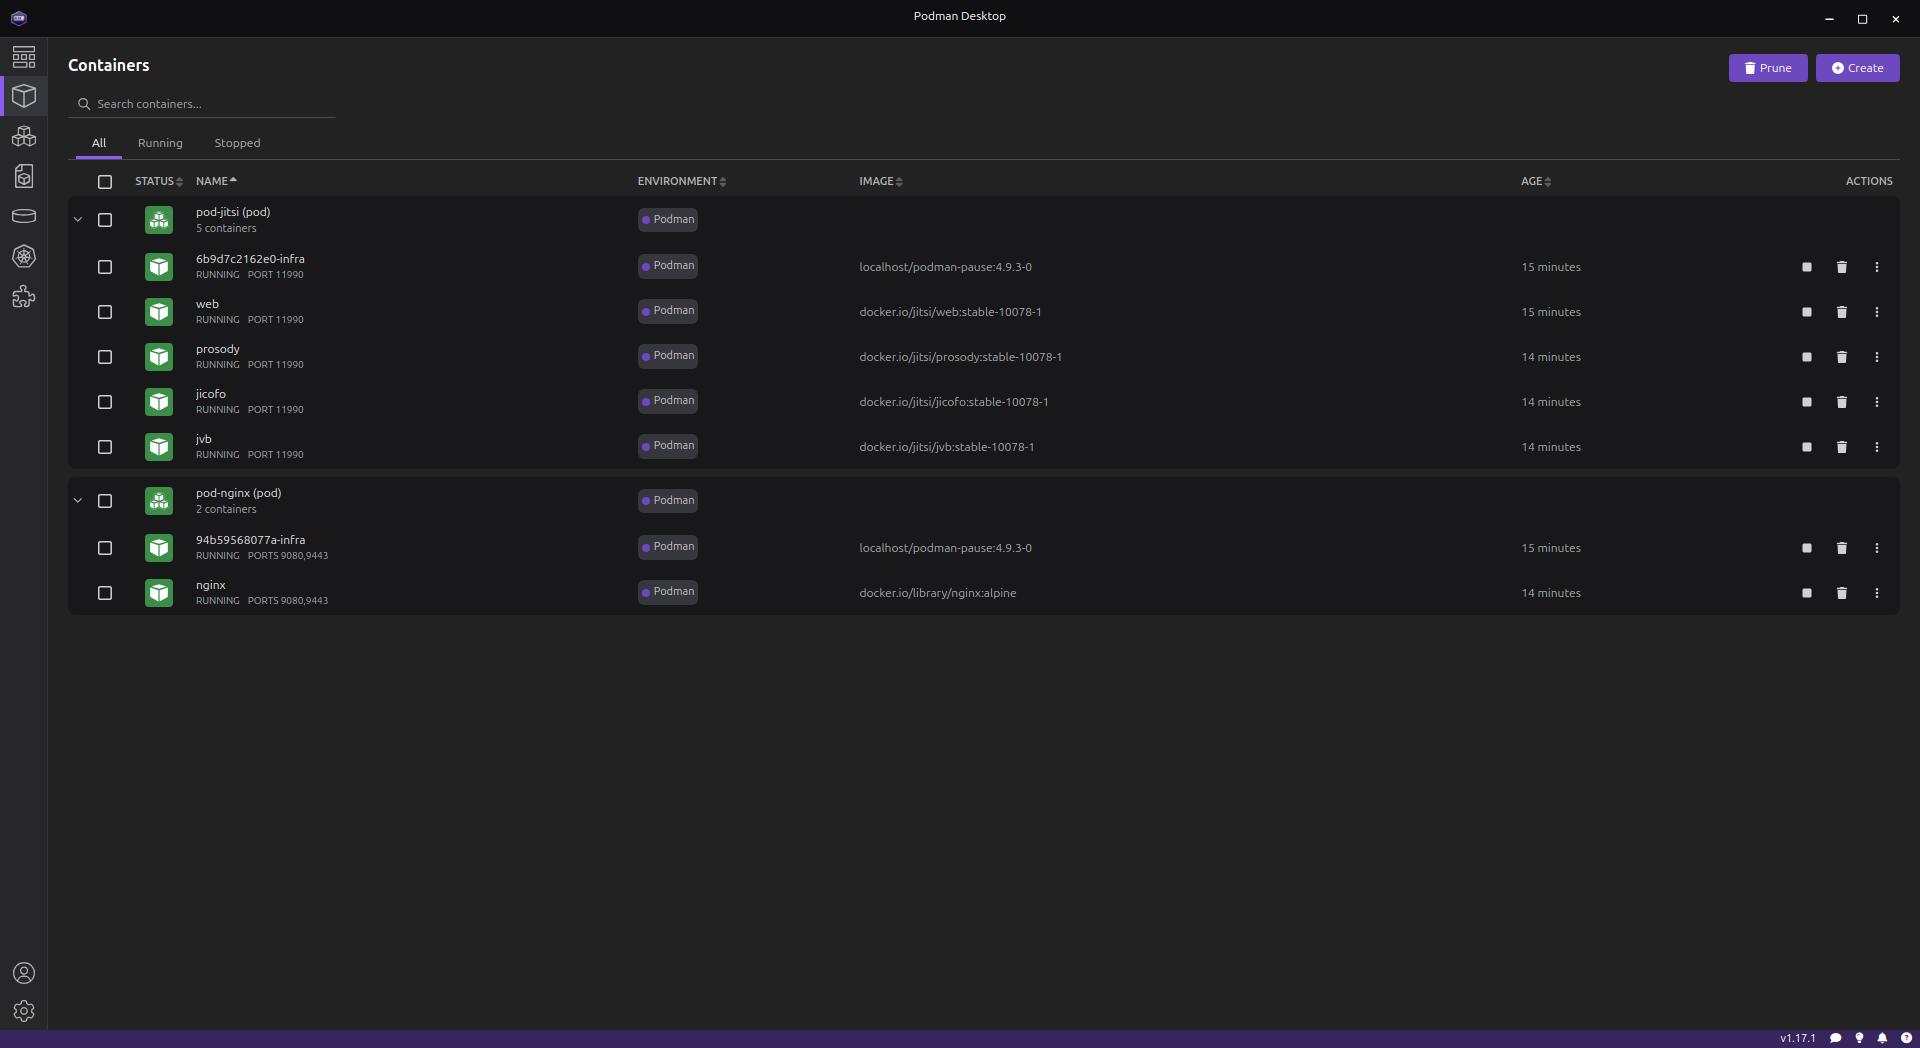Check the pod-jitsi pod checkbox

point(105,220)
